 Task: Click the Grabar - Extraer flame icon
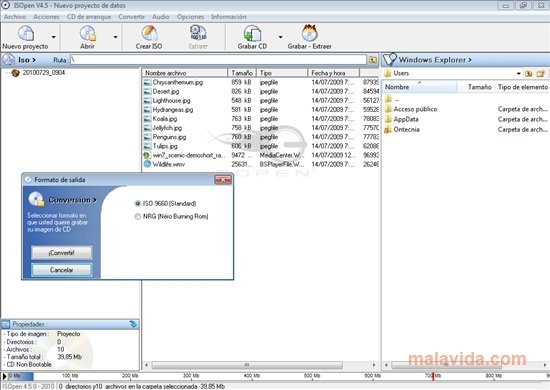(x=310, y=33)
